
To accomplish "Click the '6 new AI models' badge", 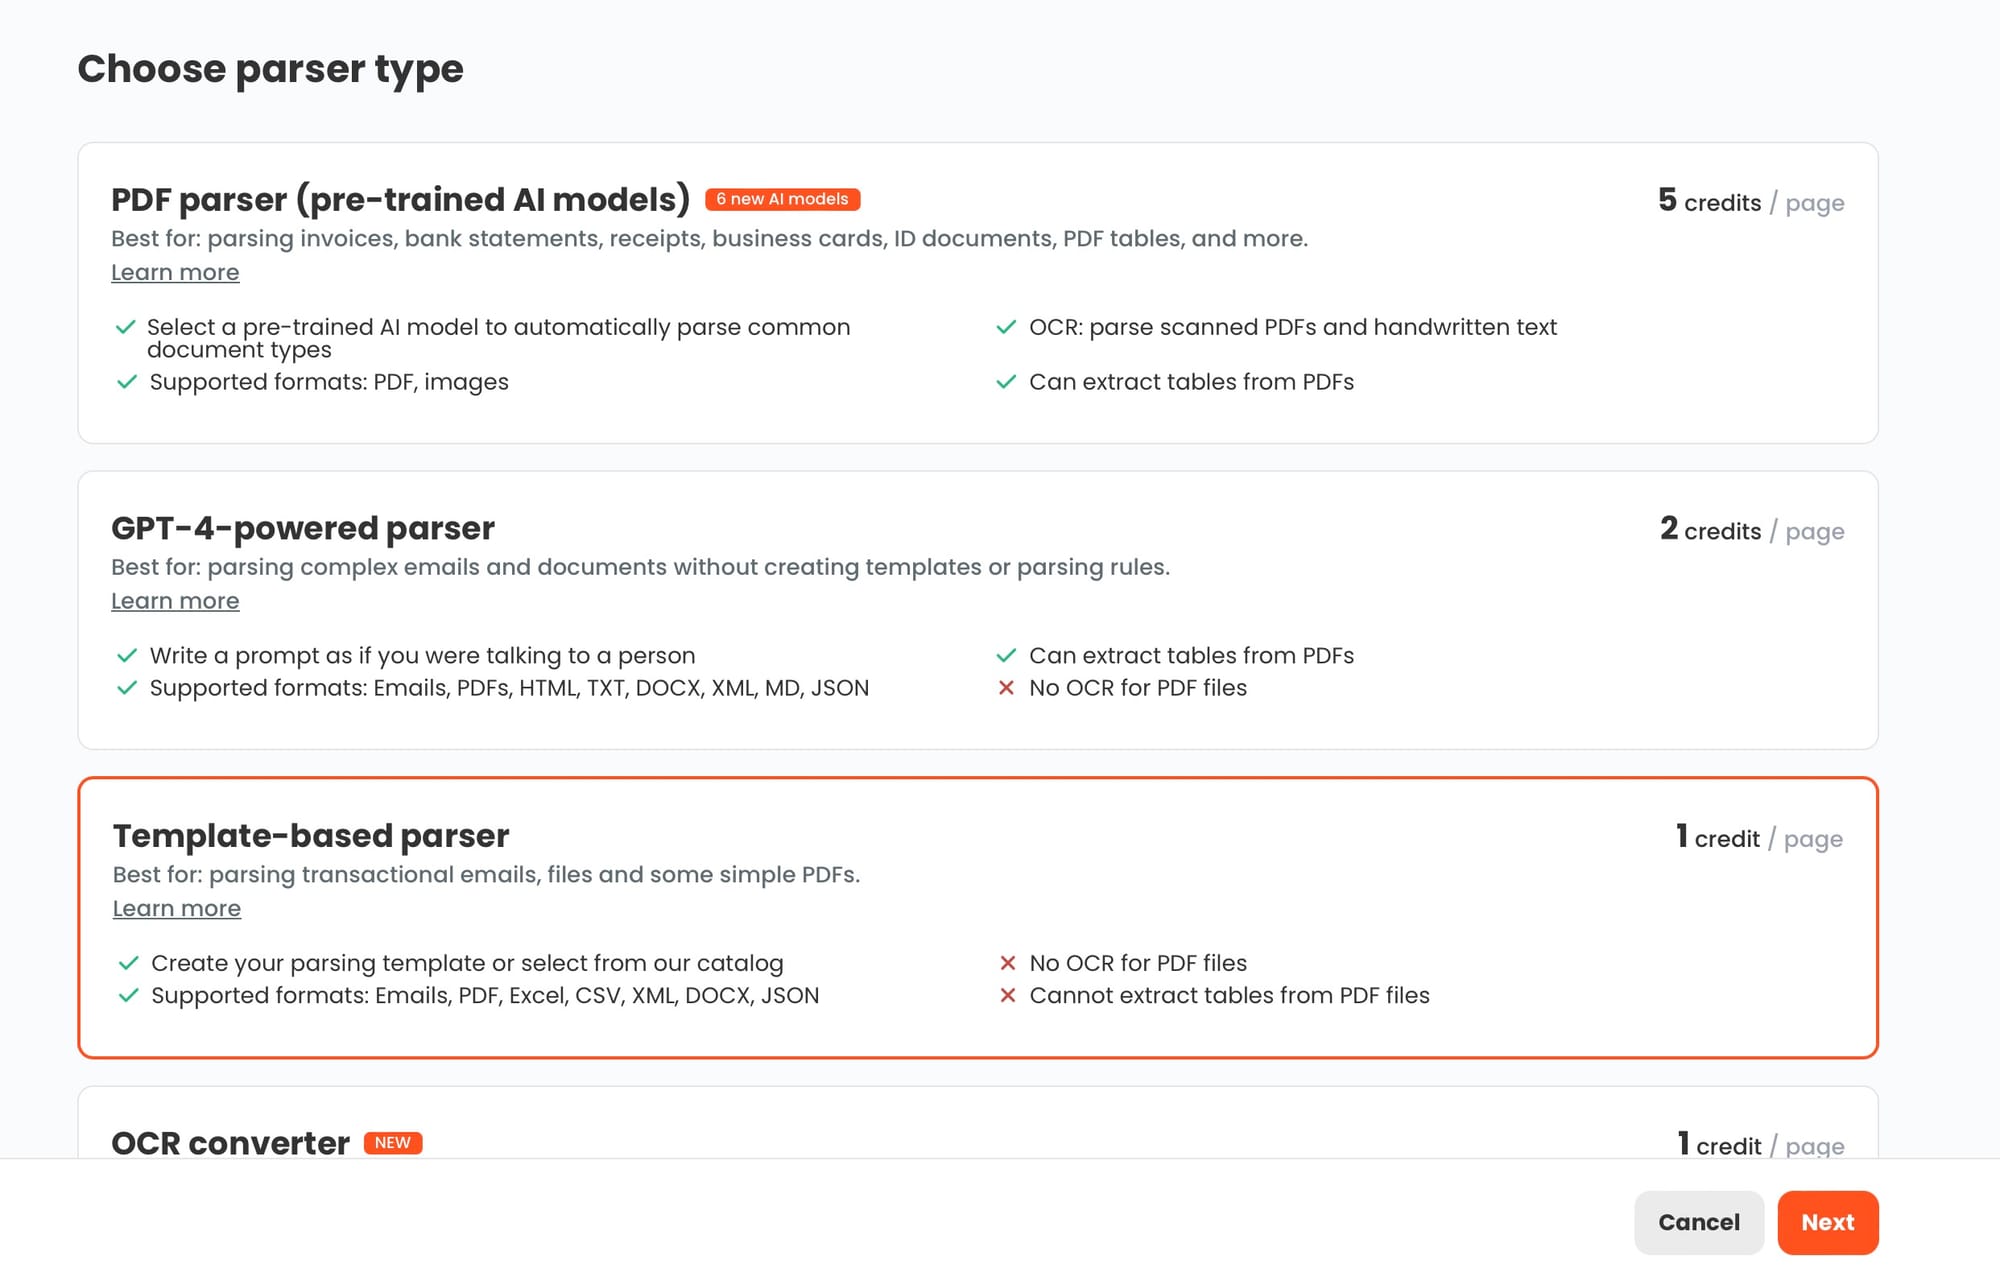I will click(x=782, y=199).
